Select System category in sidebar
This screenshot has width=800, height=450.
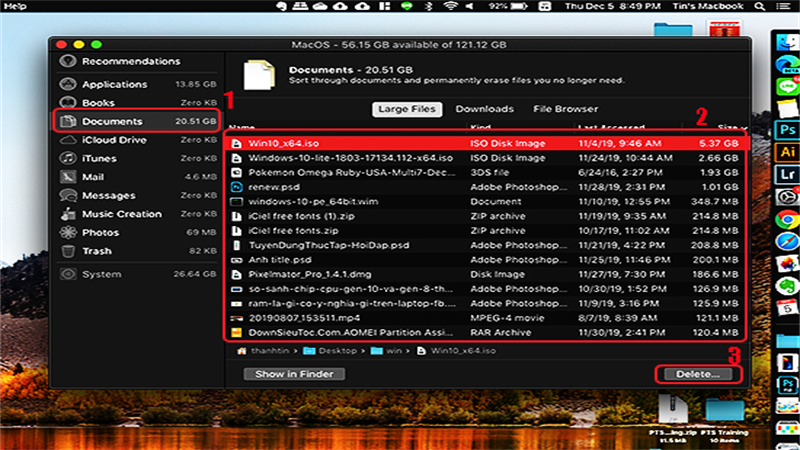click(x=137, y=274)
